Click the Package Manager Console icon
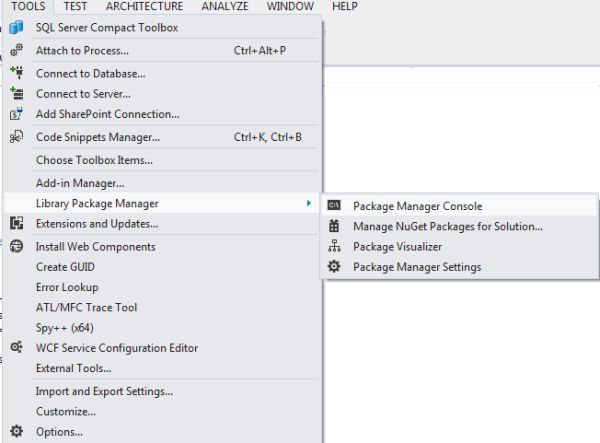Screen dimensions: 600x443 334,206
